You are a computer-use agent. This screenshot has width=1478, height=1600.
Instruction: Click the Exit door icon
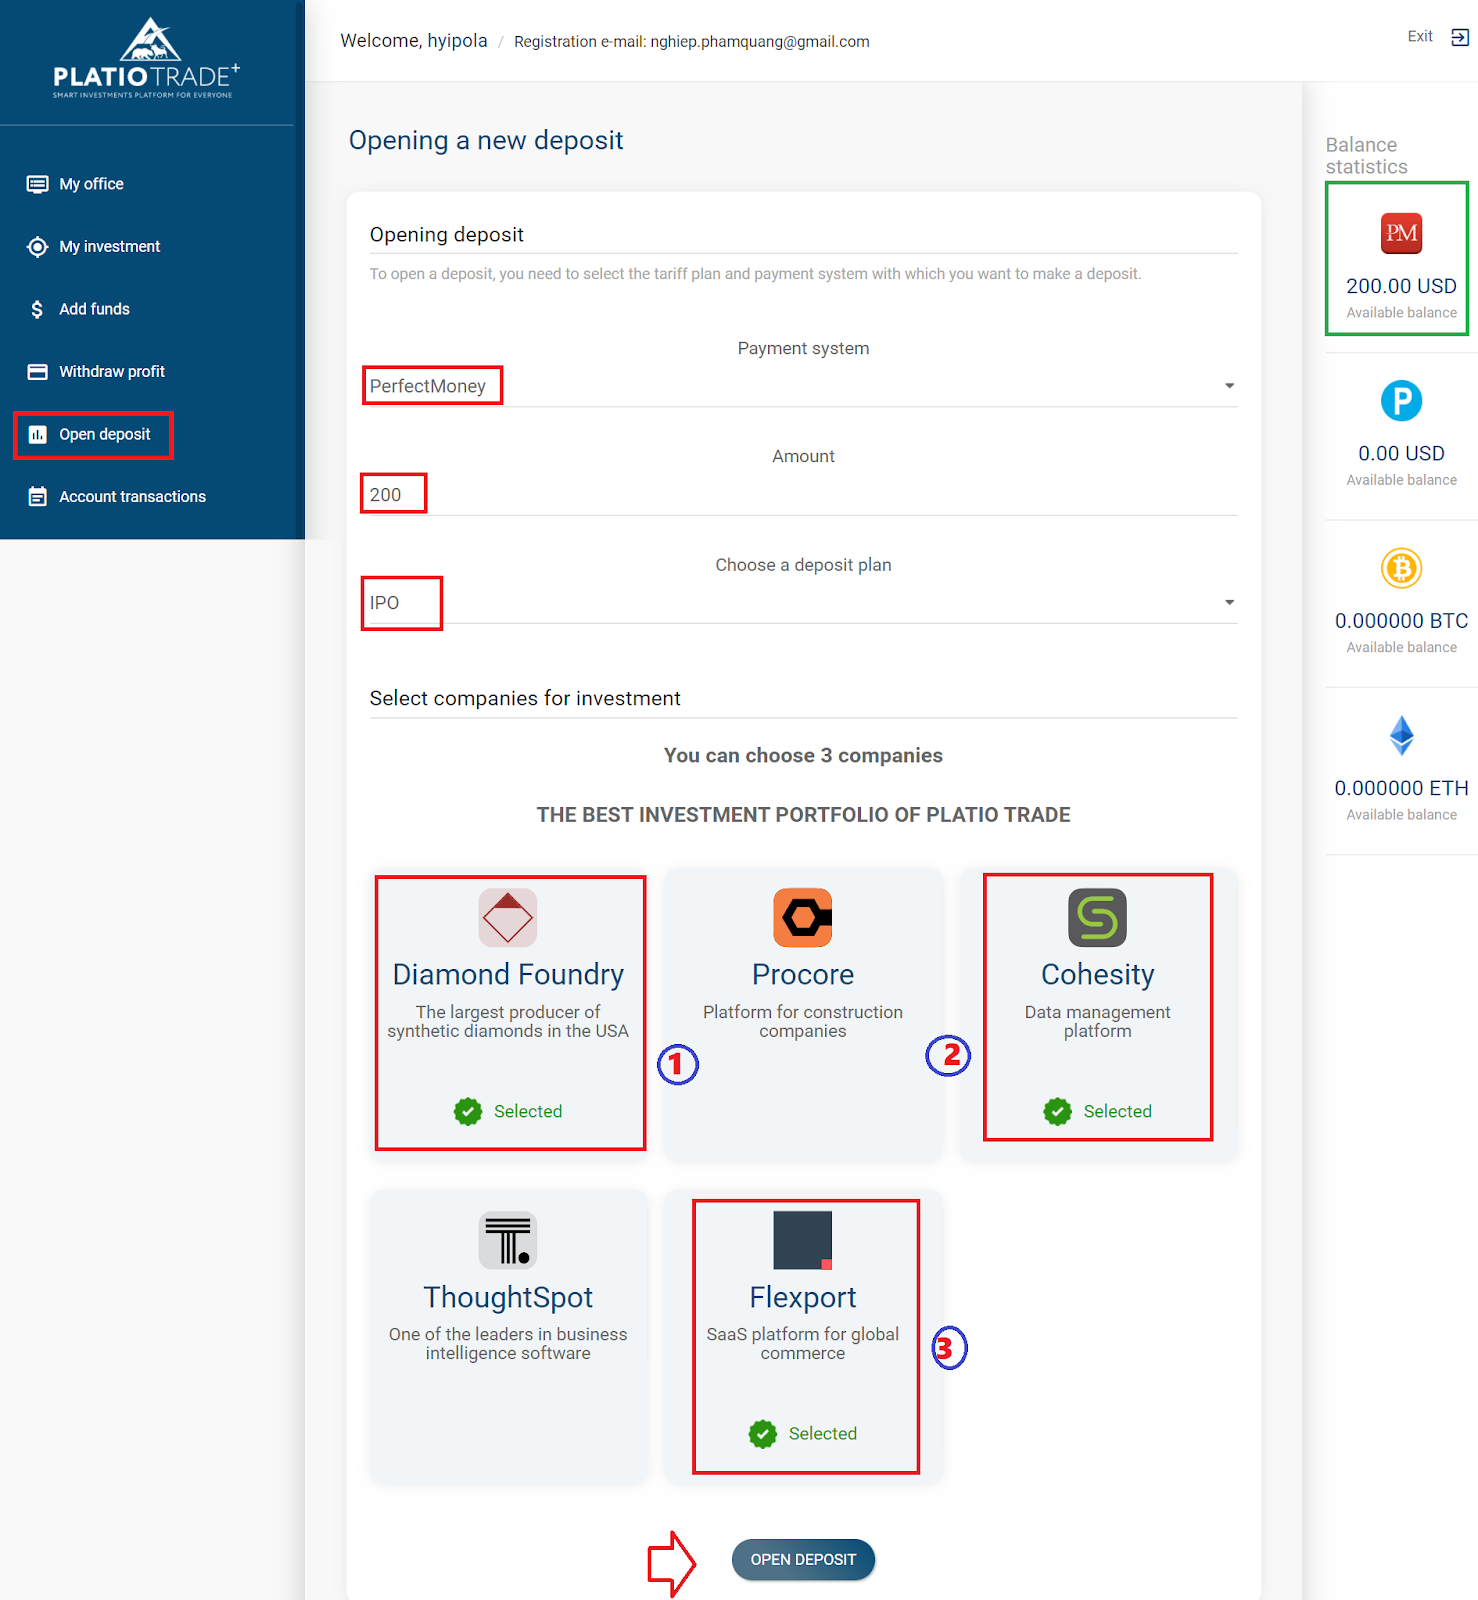1460,37
